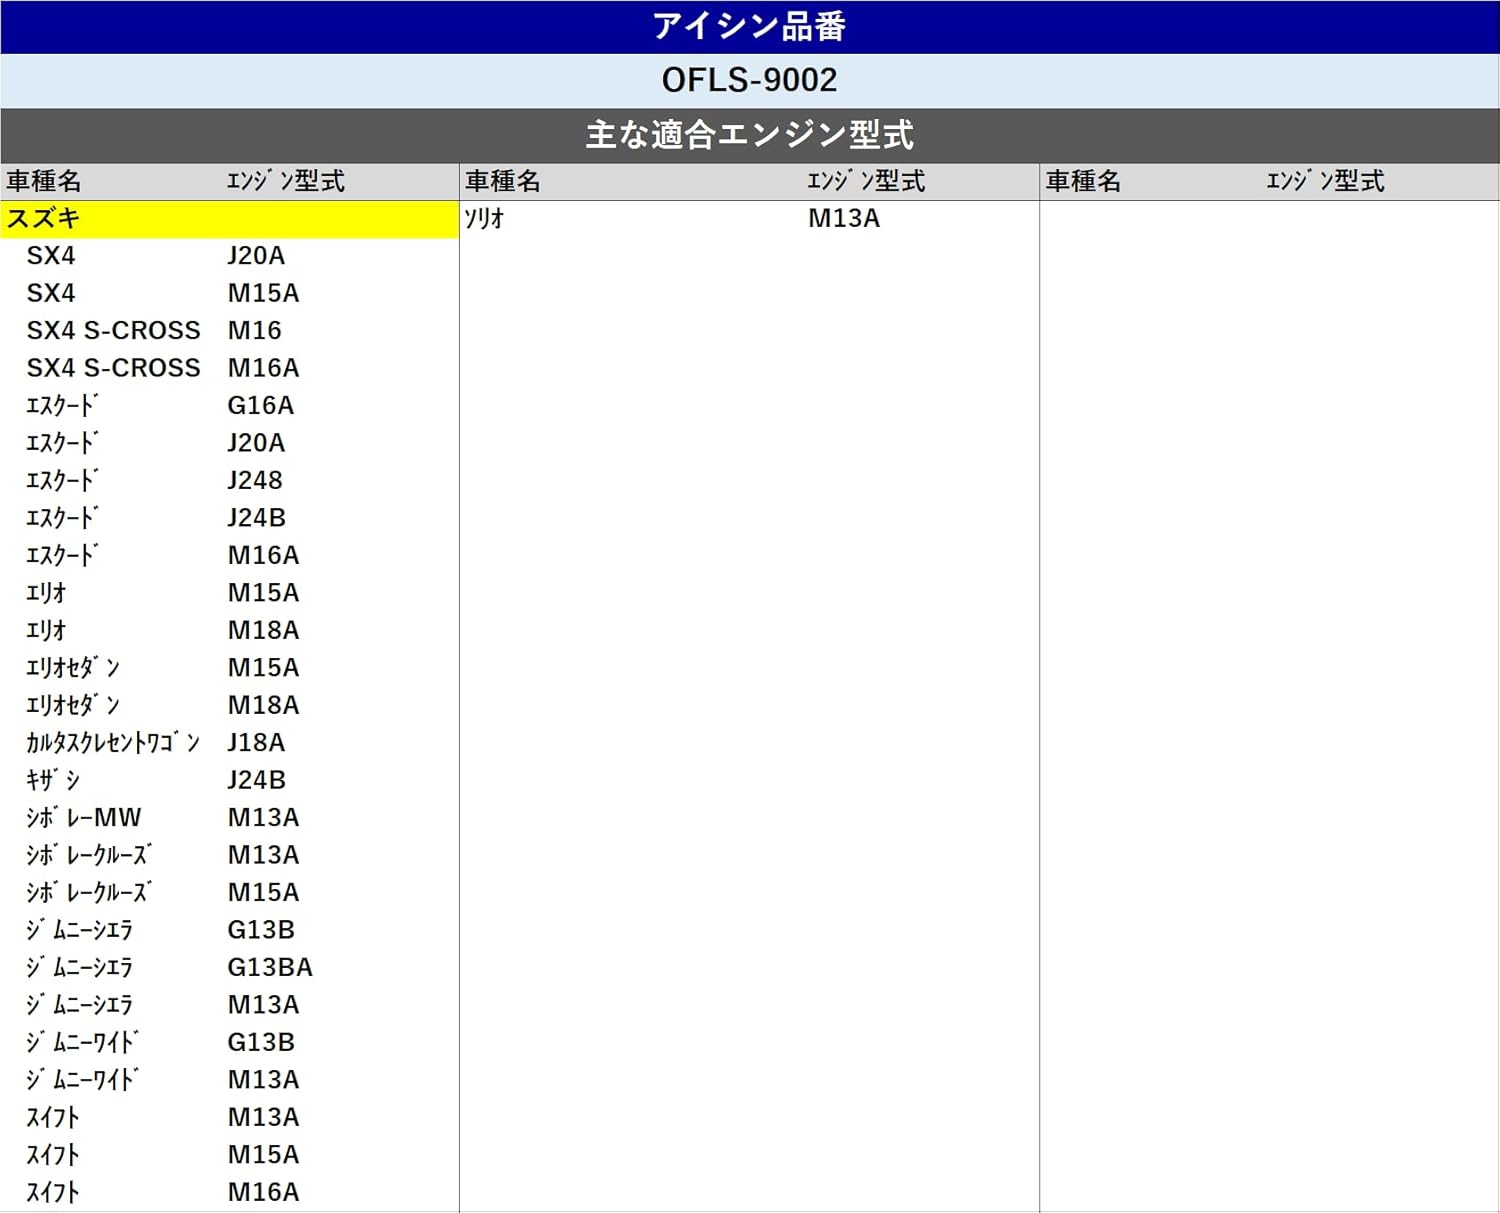Image resolution: width=1500 pixels, height=1213 pixels.
Task: Select engine code J20A beside SX4
Action: pos(256,256)
